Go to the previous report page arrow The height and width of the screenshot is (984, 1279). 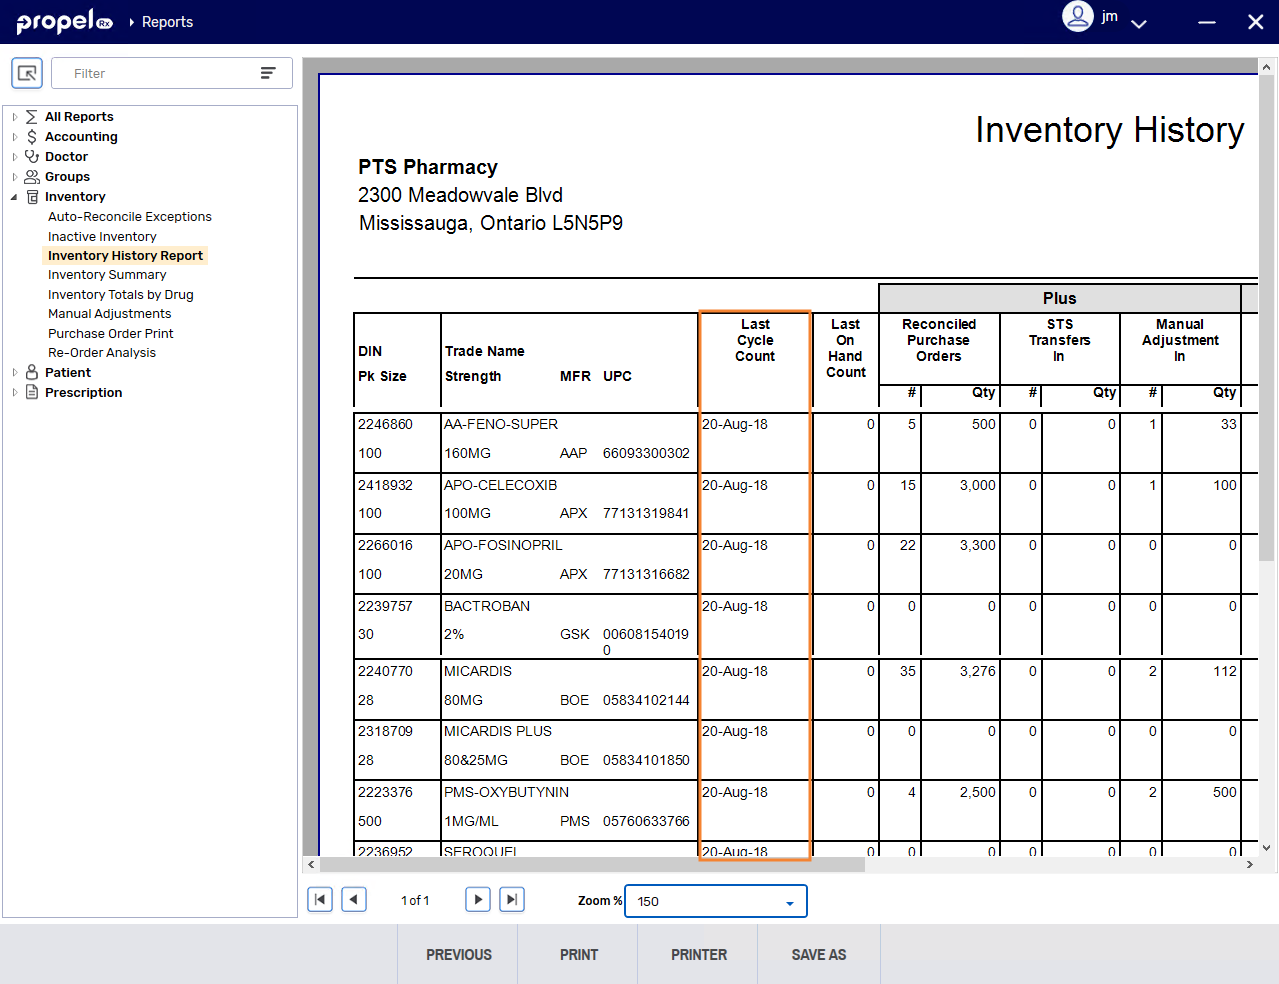354,900
